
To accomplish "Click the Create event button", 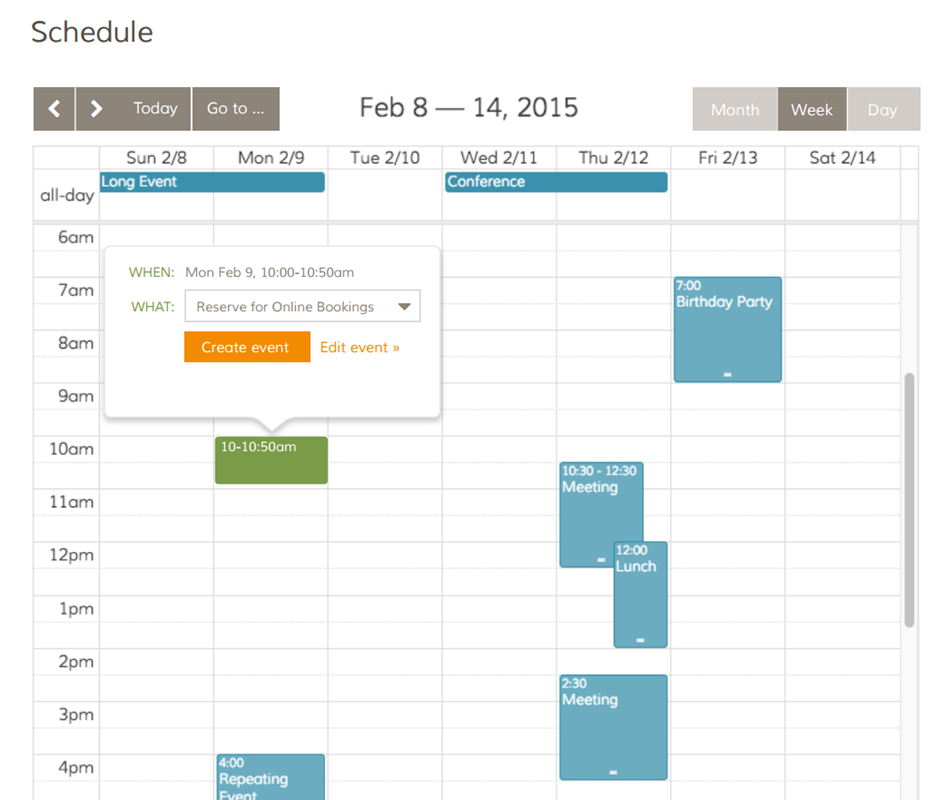I will click(246, 347).
